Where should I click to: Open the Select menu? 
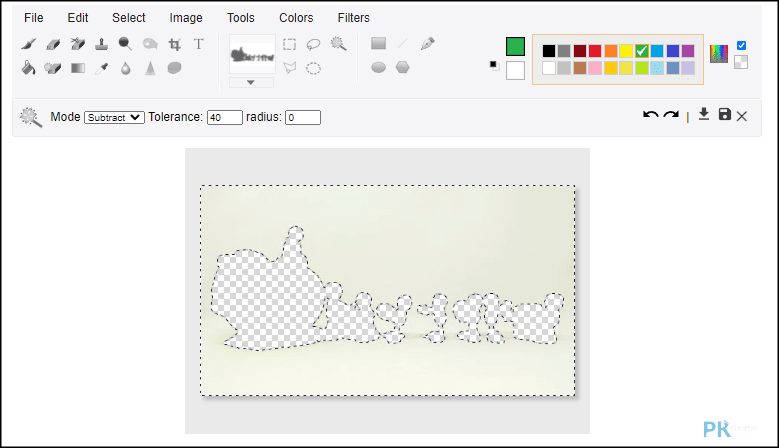click(129, 18)
